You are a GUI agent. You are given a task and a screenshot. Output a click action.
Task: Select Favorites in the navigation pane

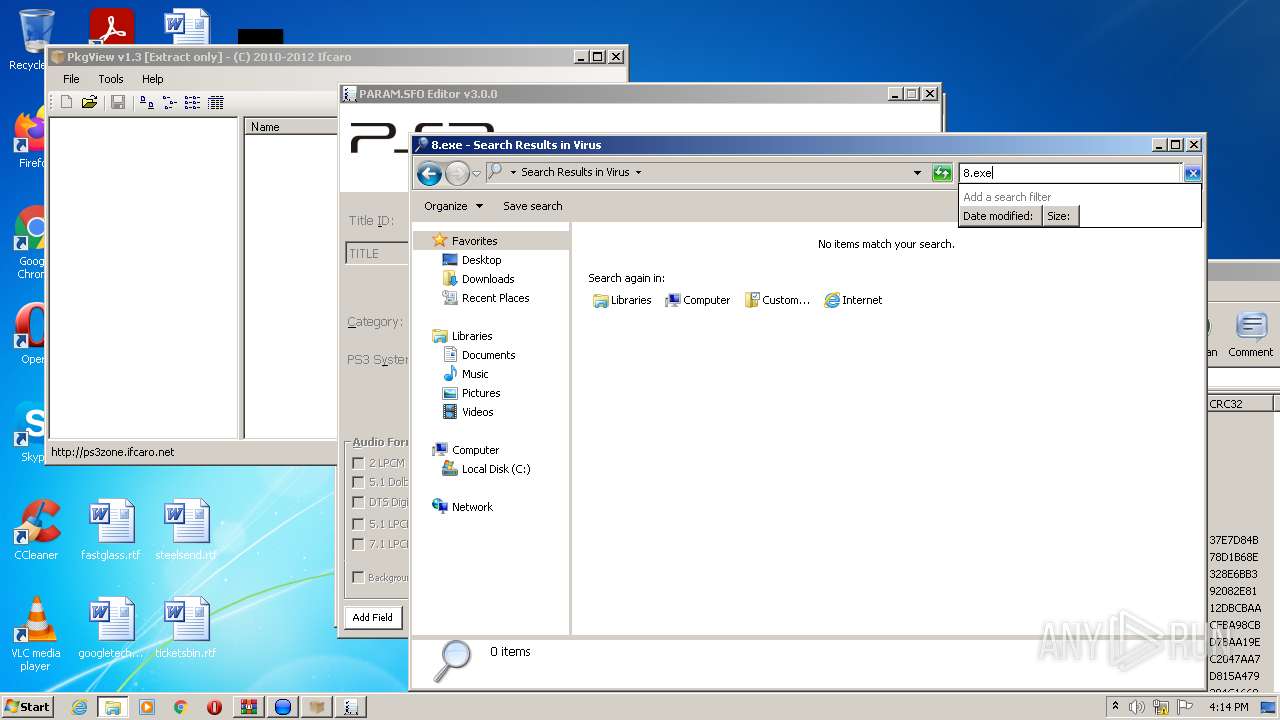point(474,241)
